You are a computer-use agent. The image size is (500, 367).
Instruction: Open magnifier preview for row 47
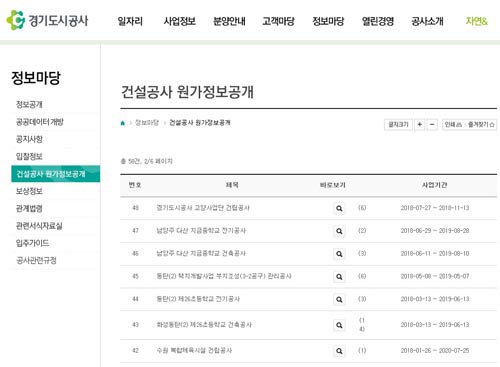point(339,231)
